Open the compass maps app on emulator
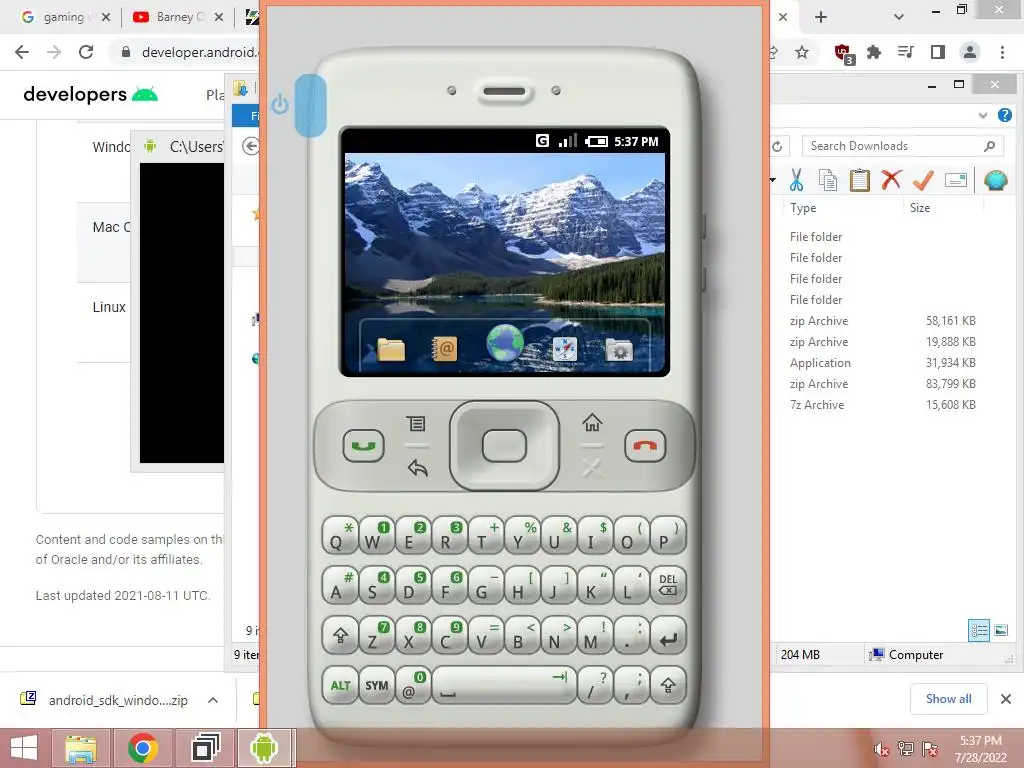The image size is (1024, 768). coord(564,349)
